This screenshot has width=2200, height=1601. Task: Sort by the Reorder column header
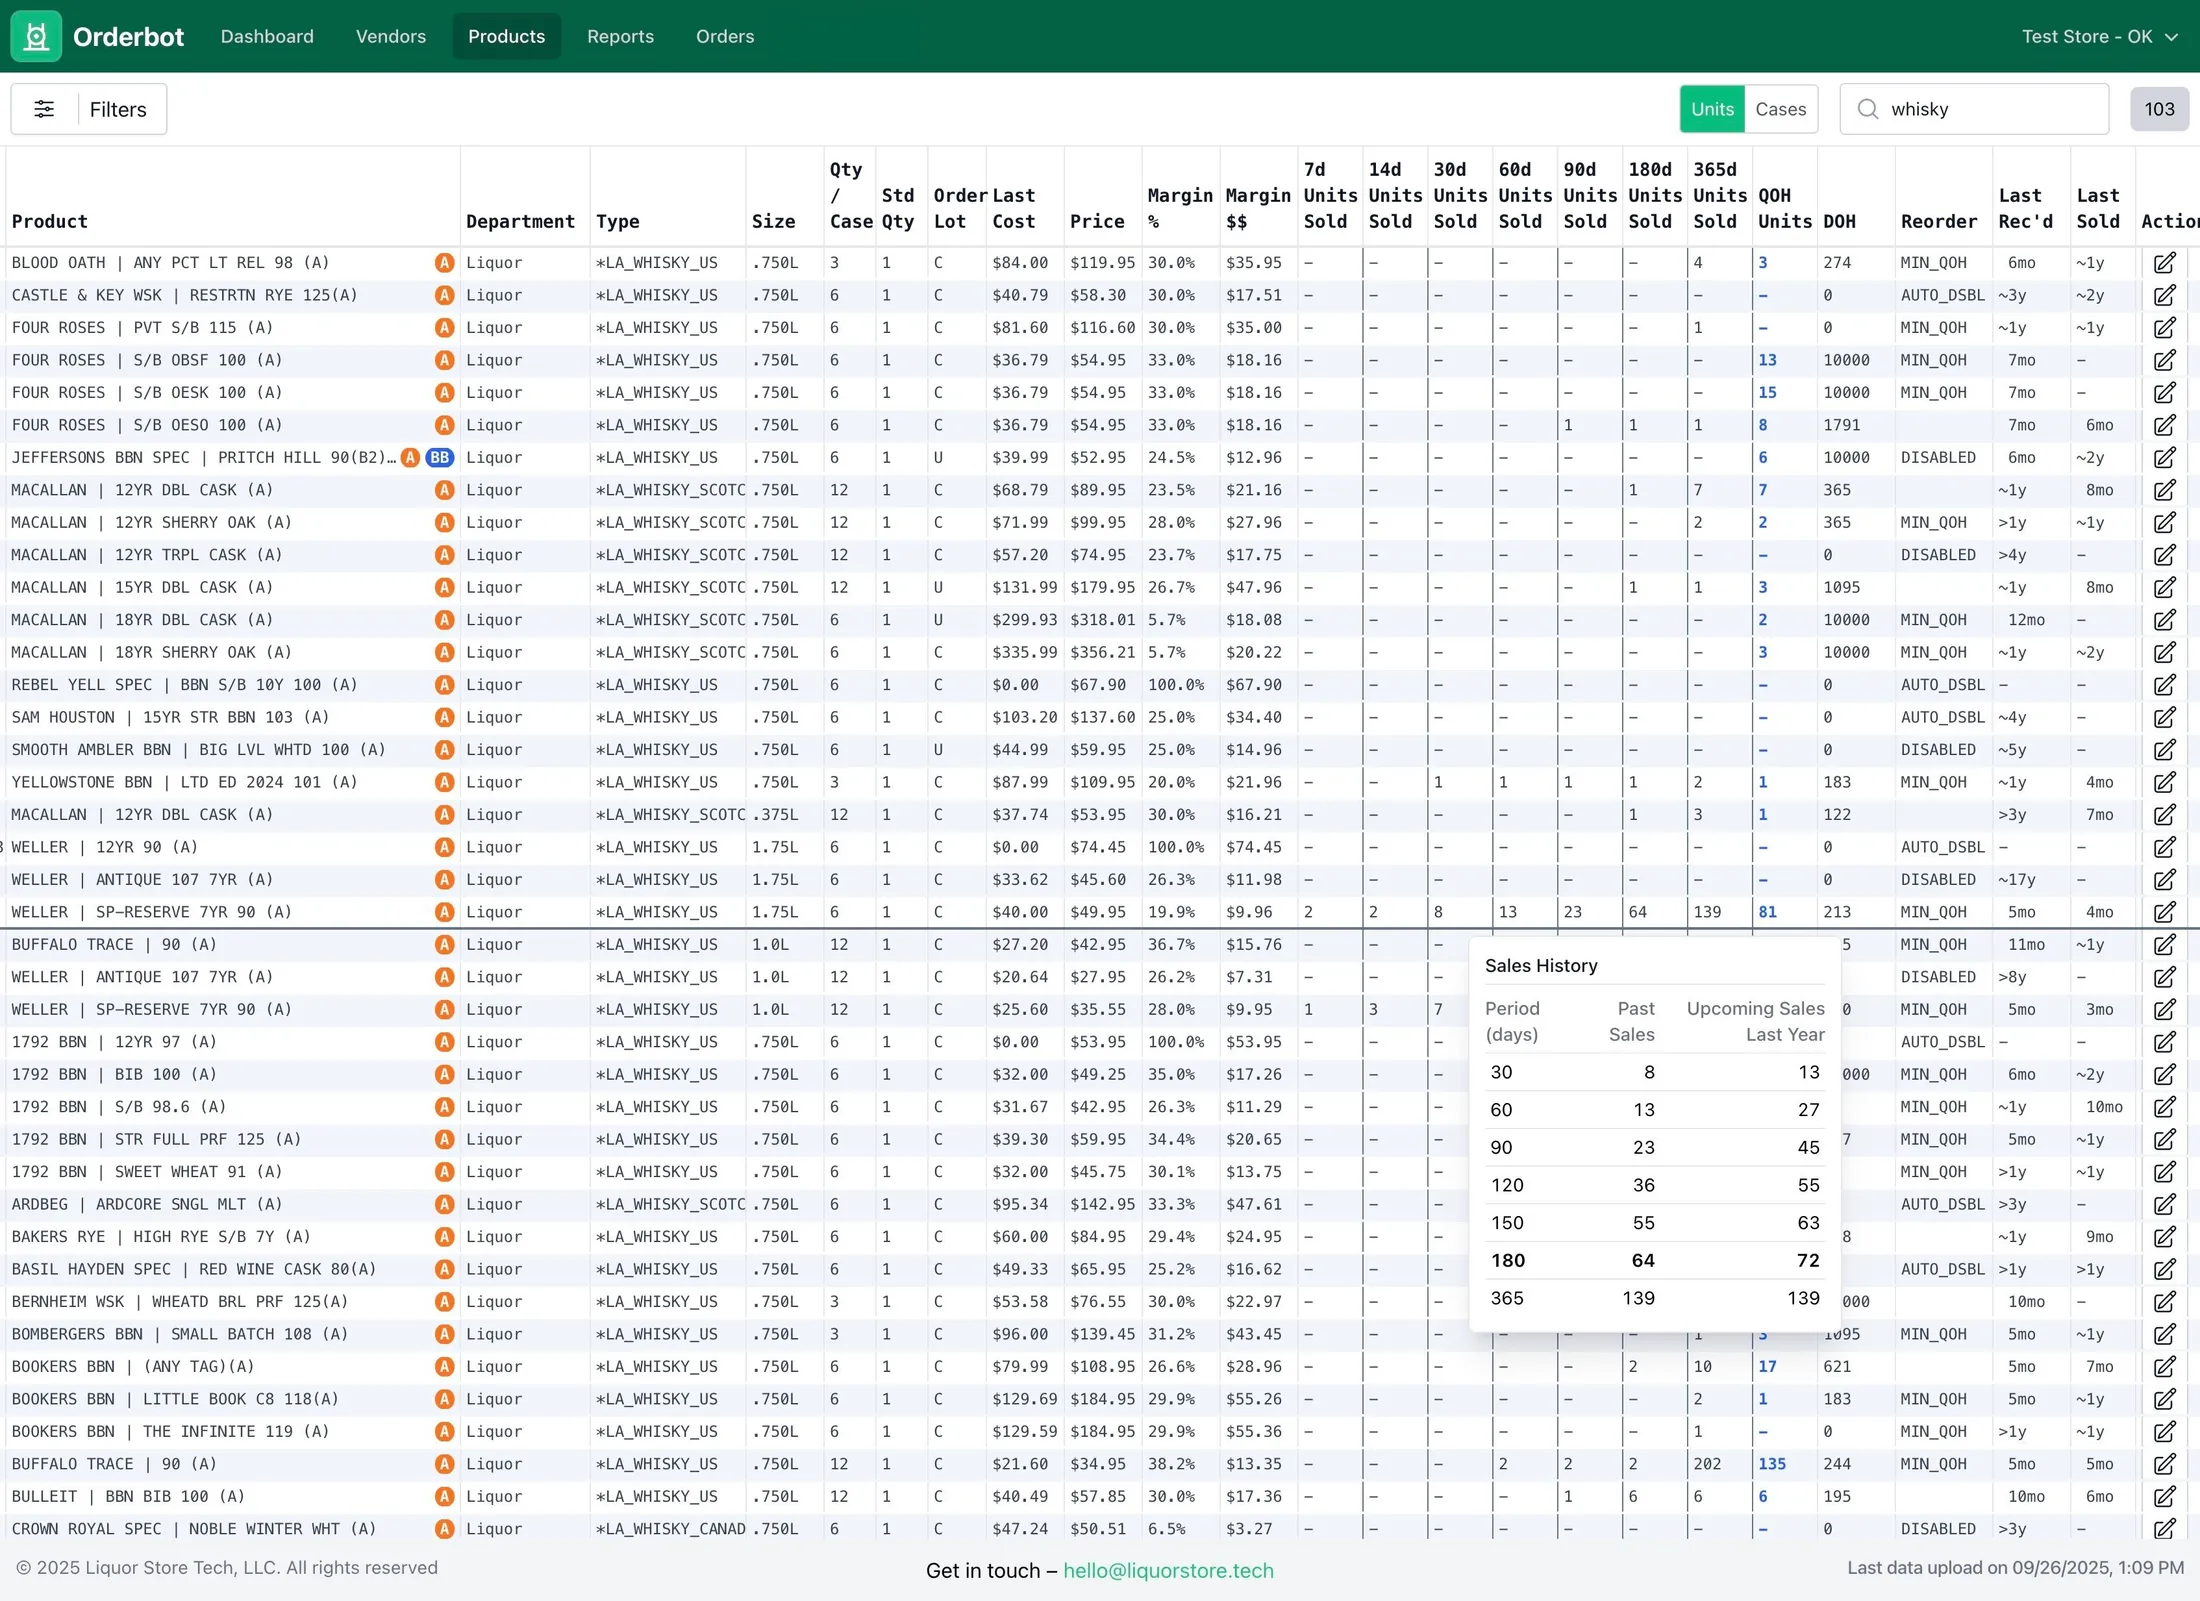(x=1938, y=222)
